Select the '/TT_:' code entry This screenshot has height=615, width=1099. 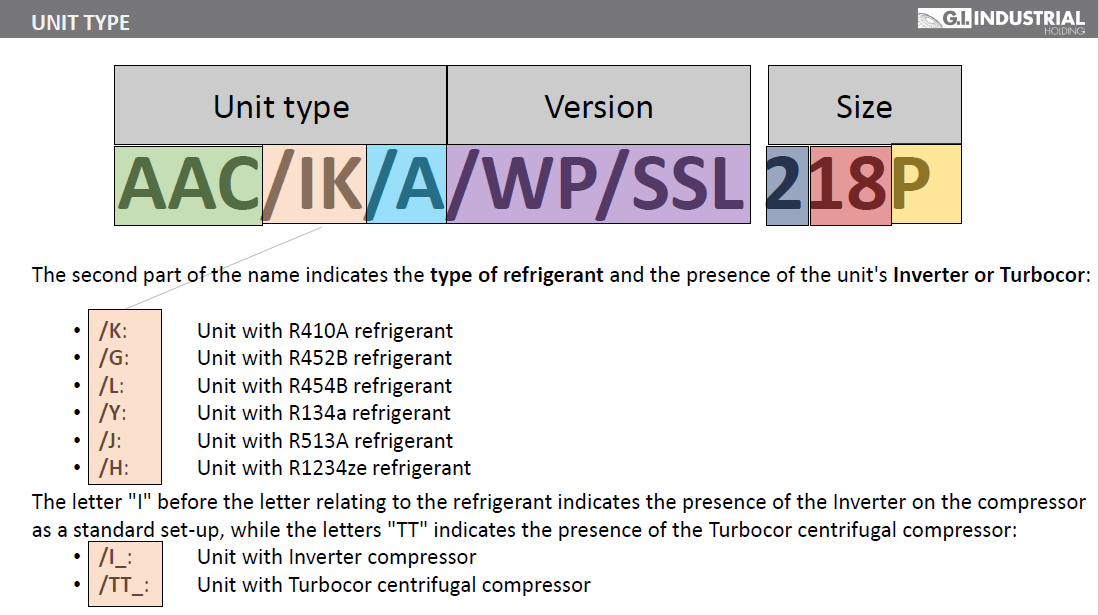pyautogui.click(x=123, y=585)
